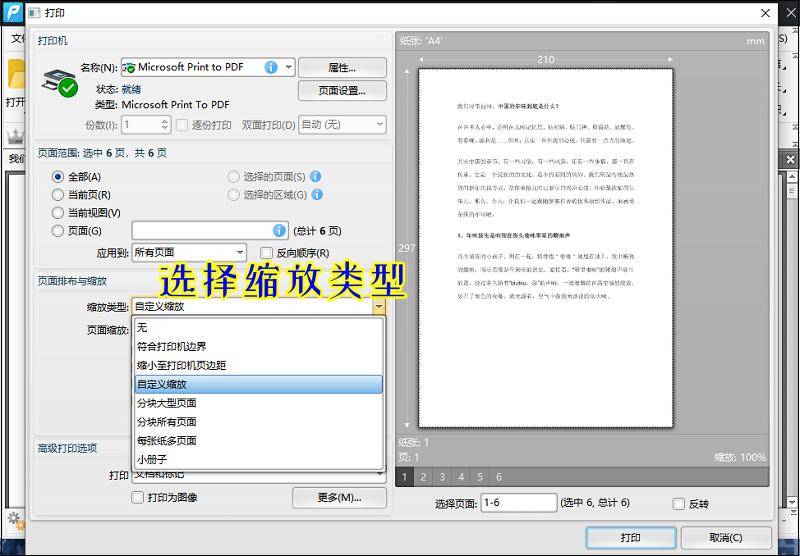
Task: Open printer name dropdown
Action: point(289,67)
